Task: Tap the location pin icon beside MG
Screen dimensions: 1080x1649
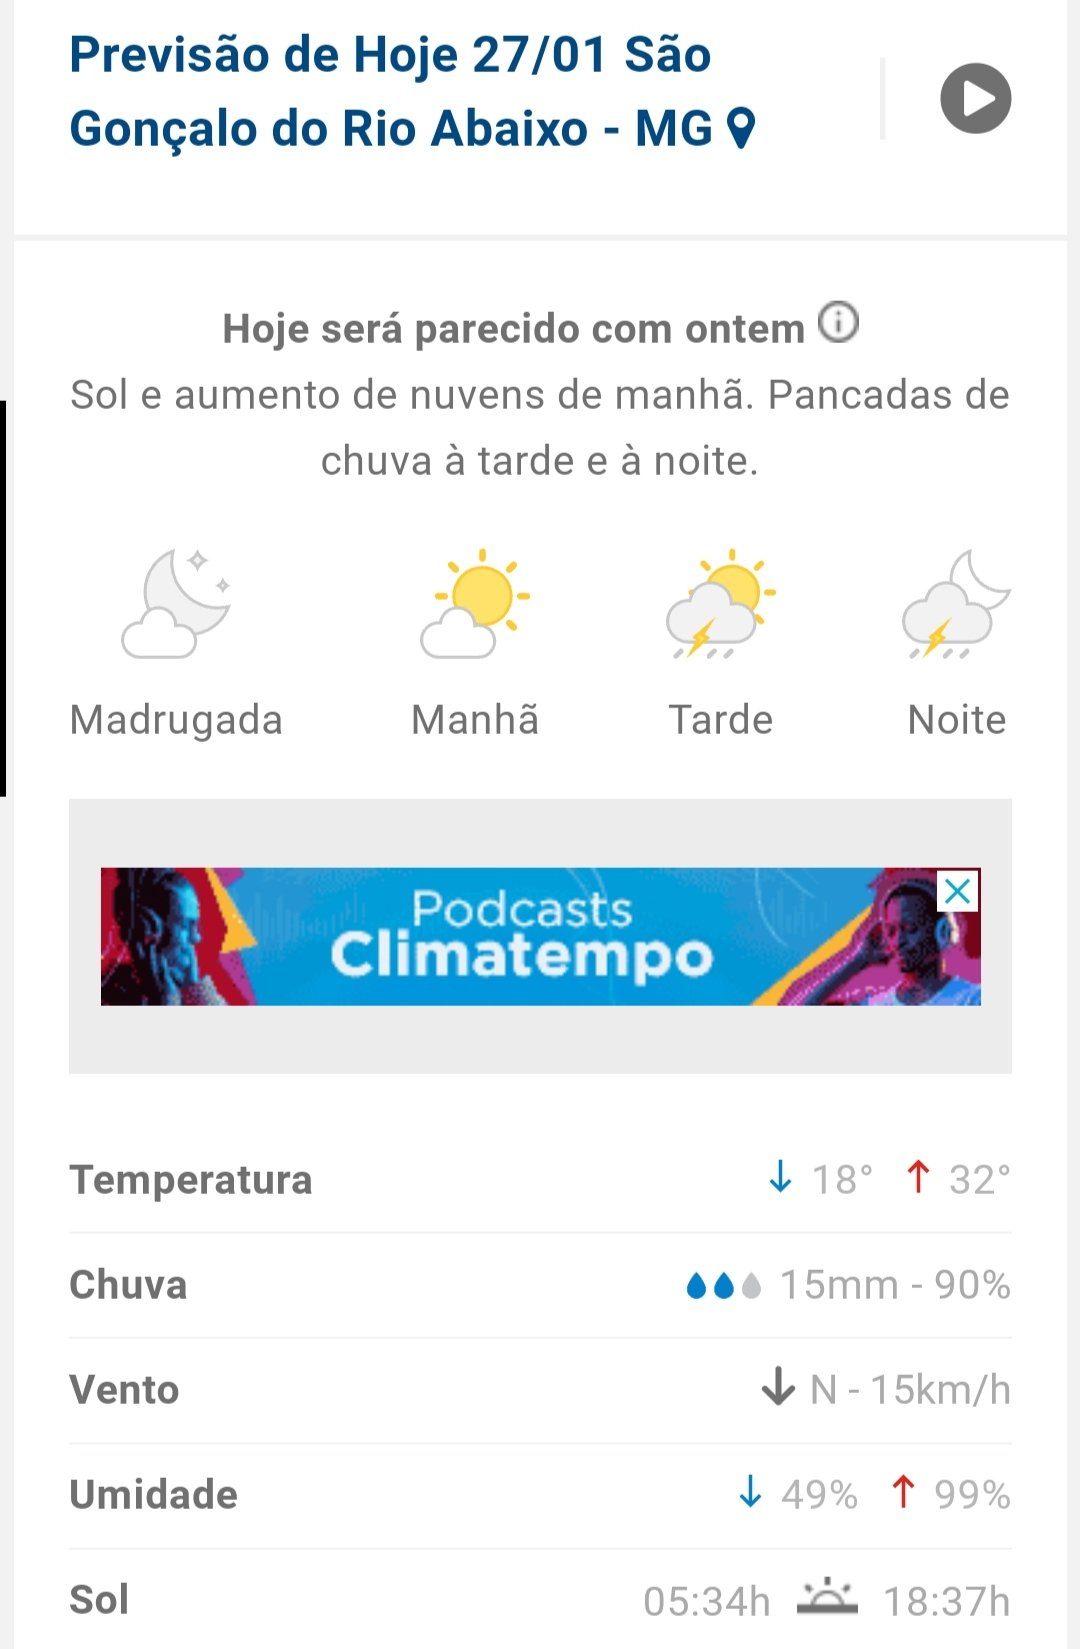Action: click(740, 129)
